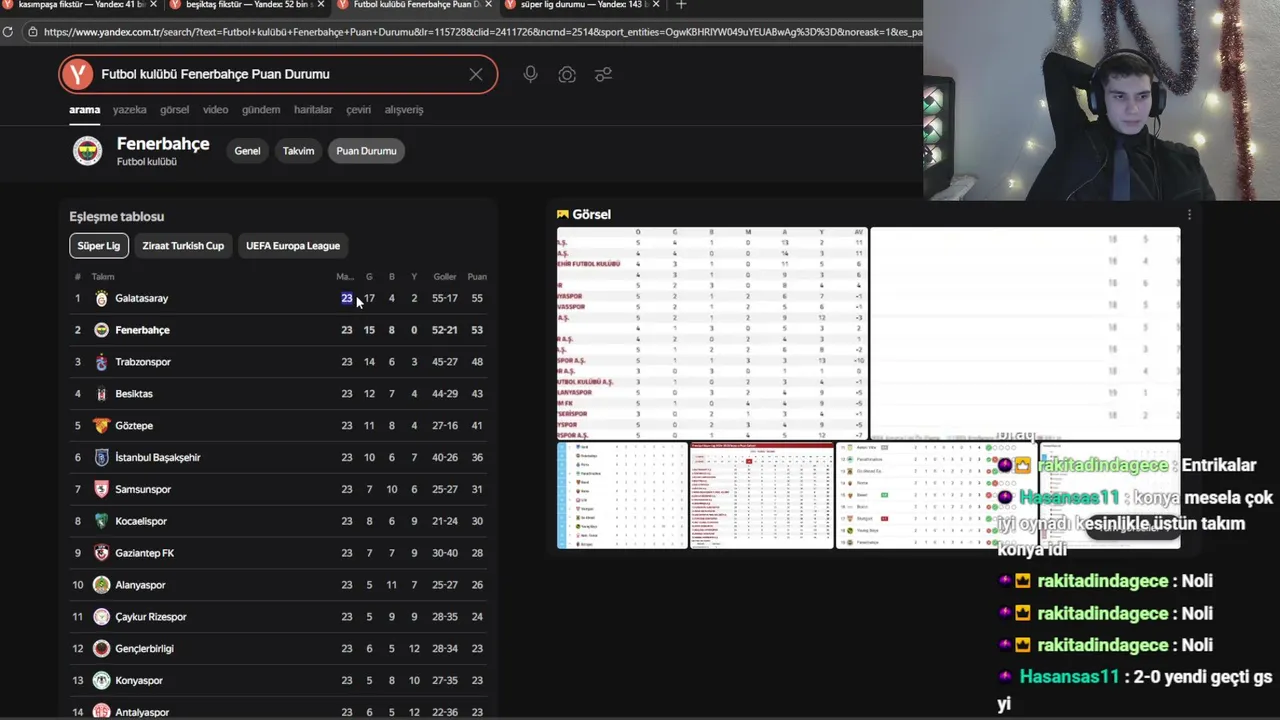
Task: Choose the 'UEFA Europa League' standings filter
Action: [293, 246]
